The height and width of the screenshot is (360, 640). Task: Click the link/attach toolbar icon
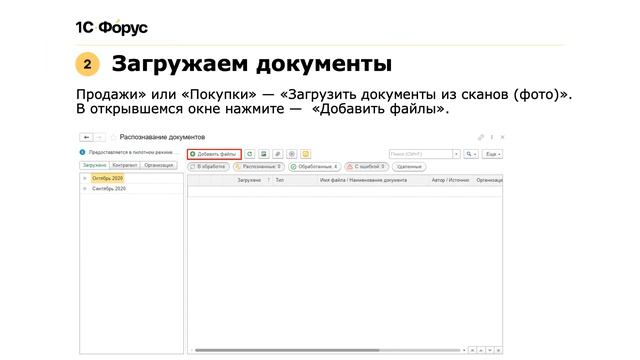(278, 154)
